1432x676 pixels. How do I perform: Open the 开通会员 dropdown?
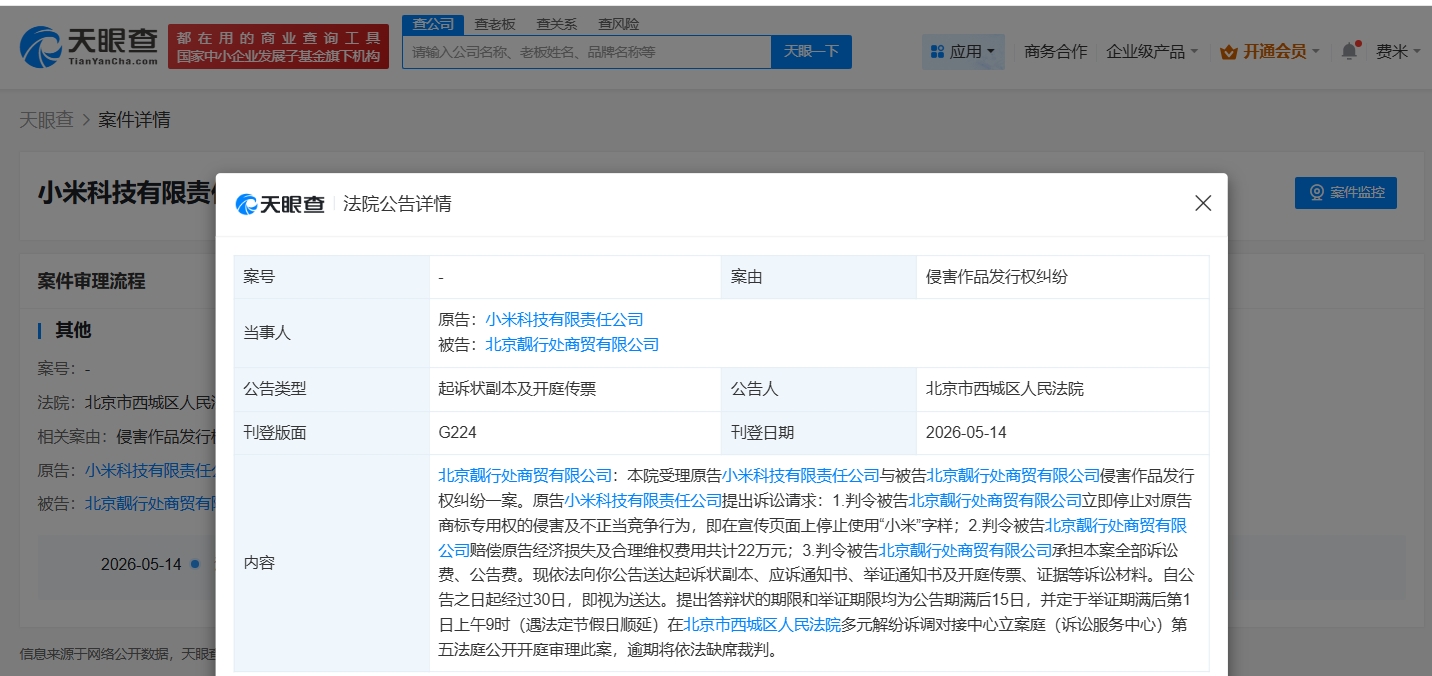pyautogui.click(x=1270, y=51)
